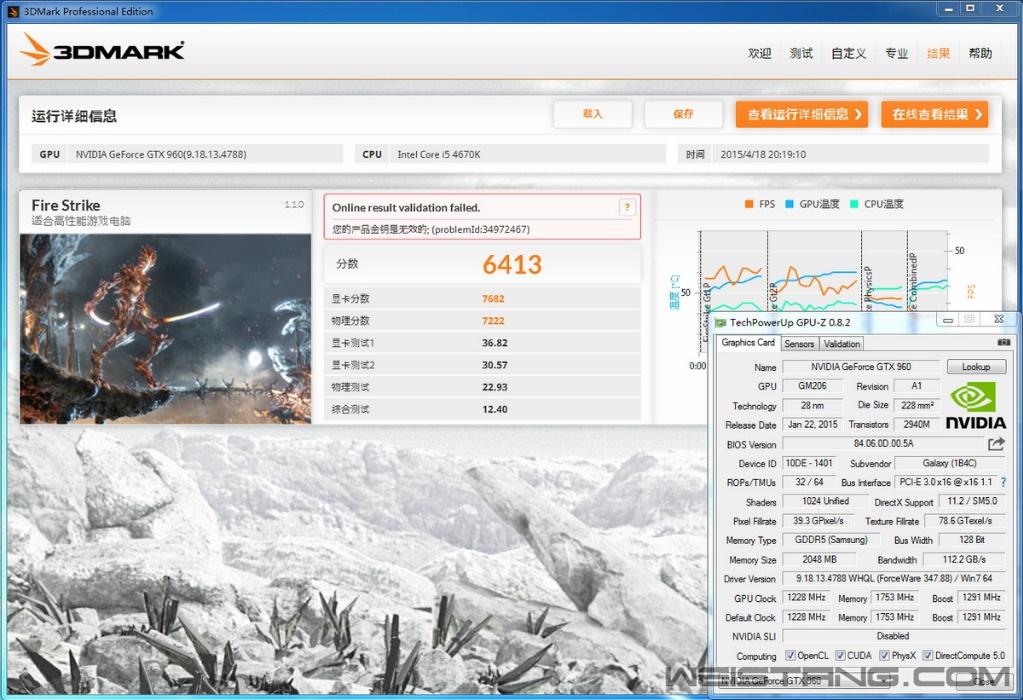The width and height of the screenshot is (1023, 700).
Task: Click the 3DMark title bar app icon
Action: [13, 11]
